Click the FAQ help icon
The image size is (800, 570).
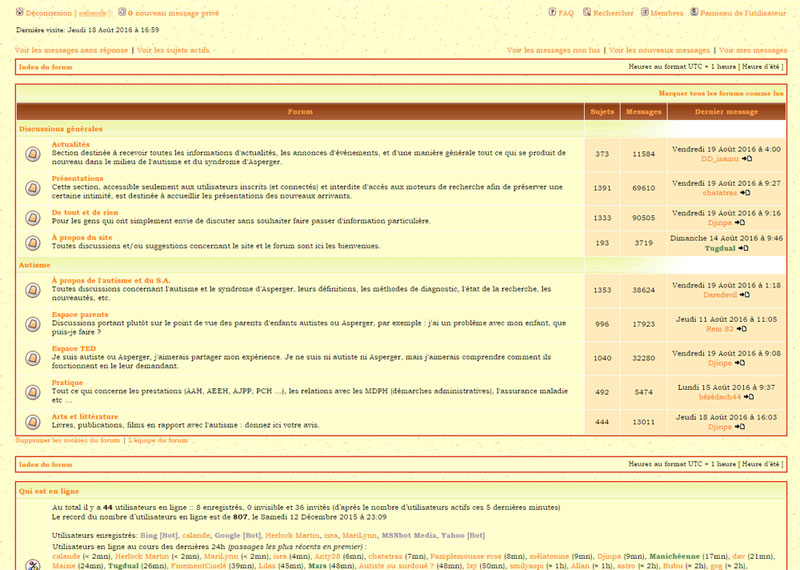point(552,12)
